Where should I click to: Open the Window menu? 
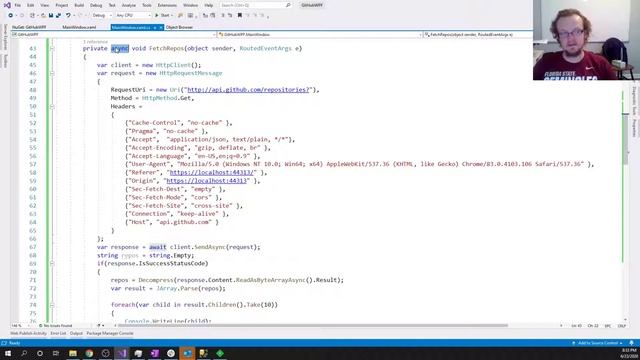pos(190,5)
